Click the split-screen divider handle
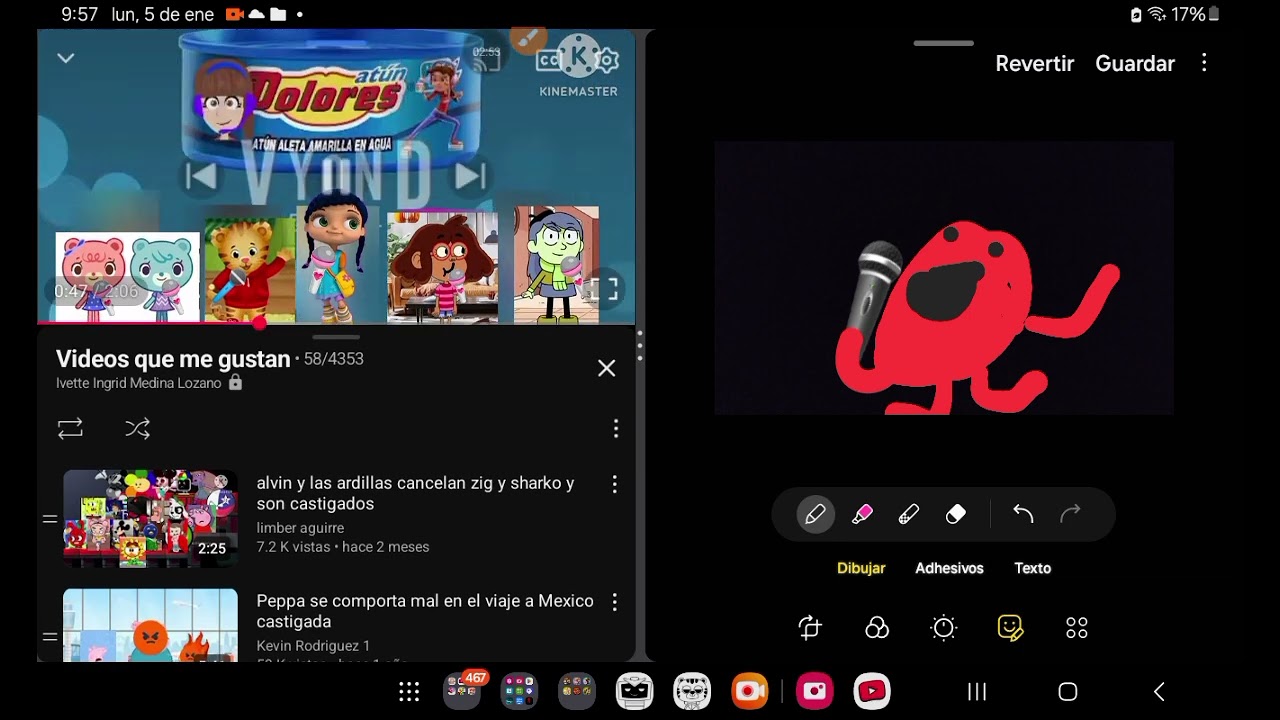Image resolution: width=1280 pixels, height=720 pixels. tap(640, 345)
